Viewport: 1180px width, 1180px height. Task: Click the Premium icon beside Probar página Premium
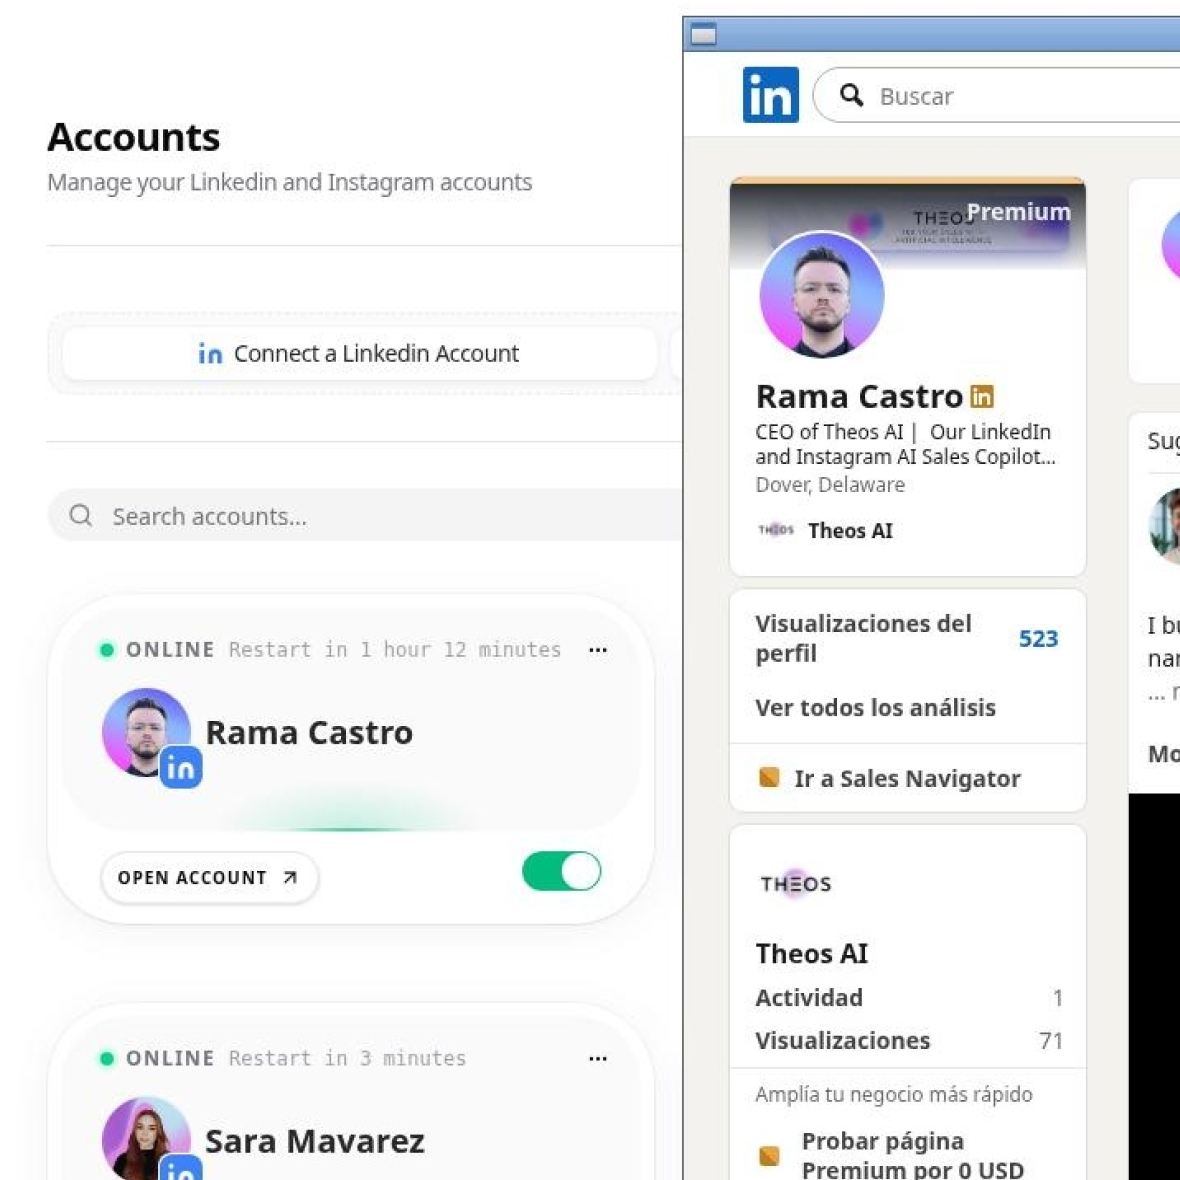(769, 1155)
